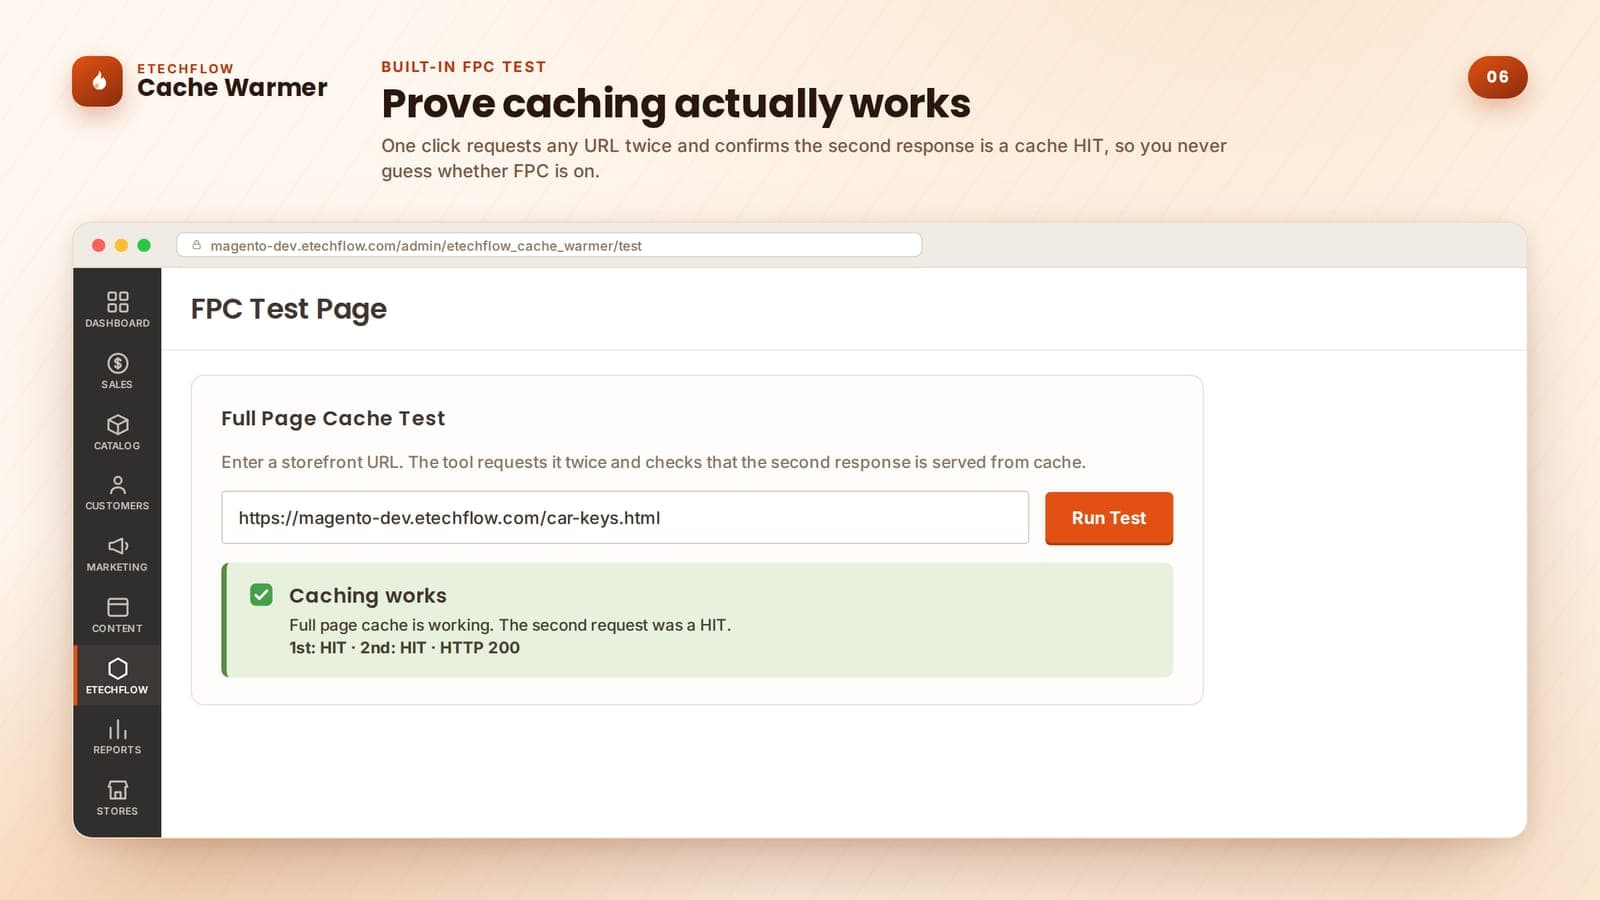Screen dimensions: 1600x900
Task: Click the Run Test button
Action: [x=1108, y=518]
